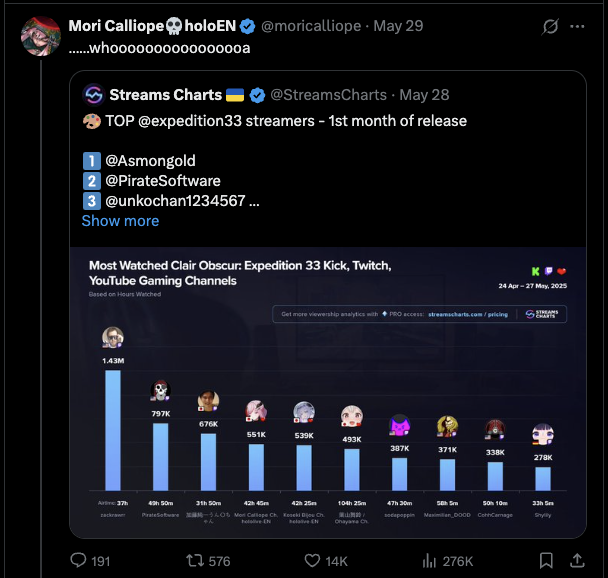Image resolution: width=608 pixels, height=578 pixels.
Task: Open the Most Watched chart image
Action: coord(328,392)
